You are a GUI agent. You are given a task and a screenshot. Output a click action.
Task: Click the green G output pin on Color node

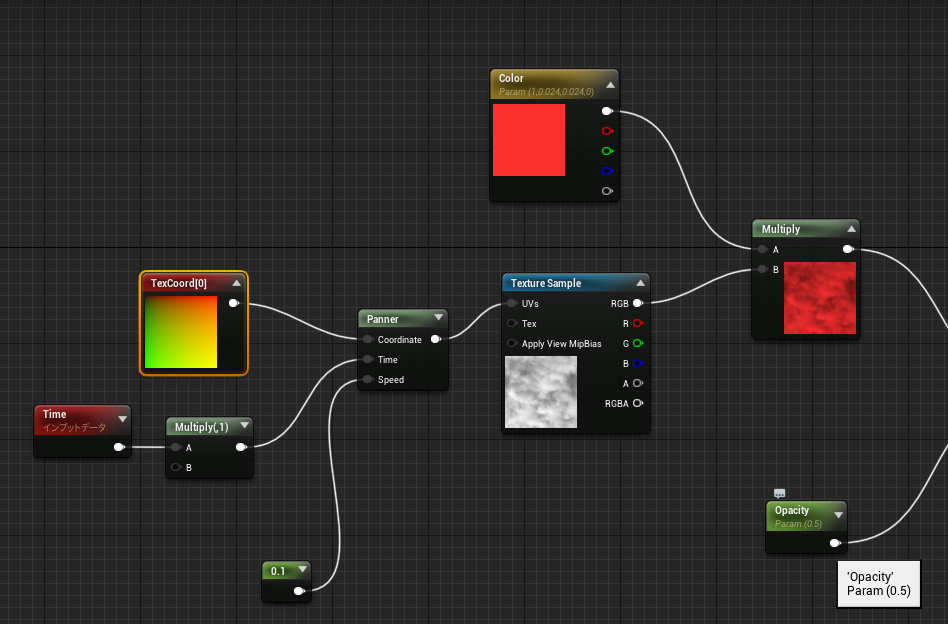pos(607,151)
